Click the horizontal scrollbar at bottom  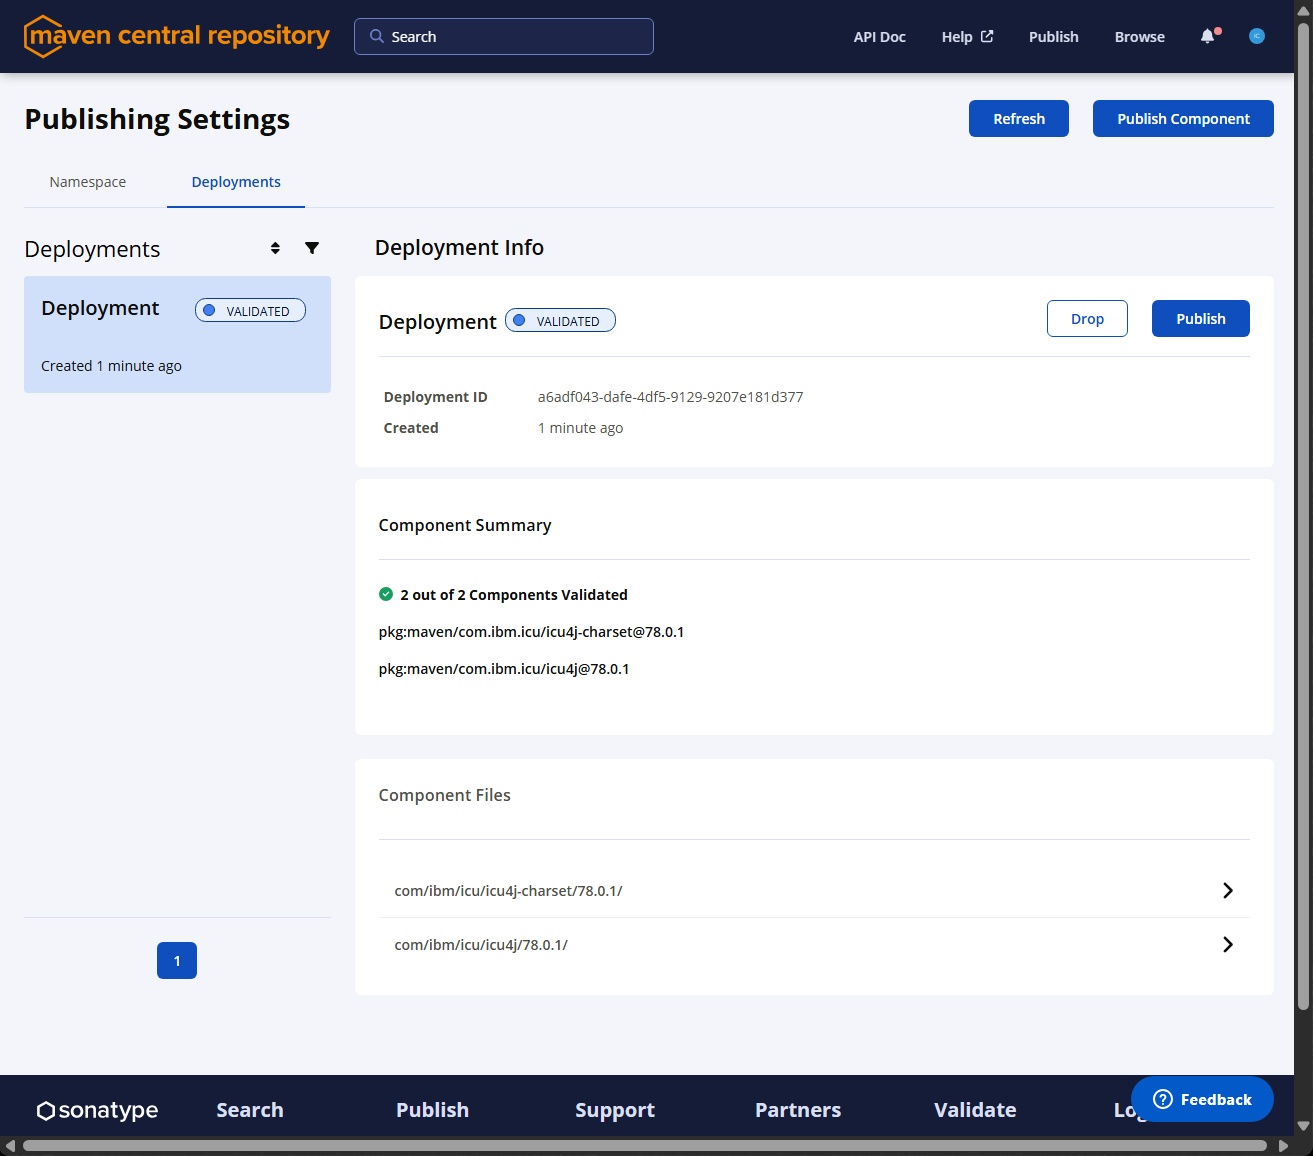645,1146
